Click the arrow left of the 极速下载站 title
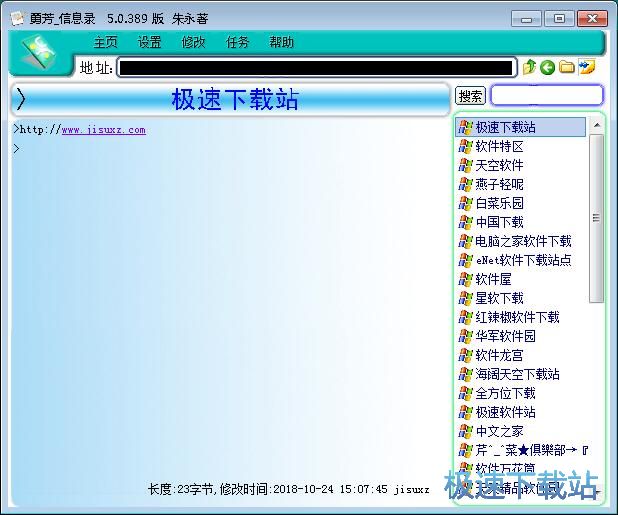 click(x=20, y=99)
